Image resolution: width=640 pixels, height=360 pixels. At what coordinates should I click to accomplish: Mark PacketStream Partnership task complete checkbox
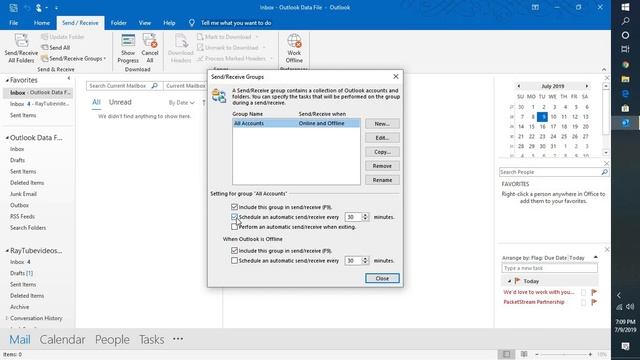pyautogui.click(x=583, y=302)
